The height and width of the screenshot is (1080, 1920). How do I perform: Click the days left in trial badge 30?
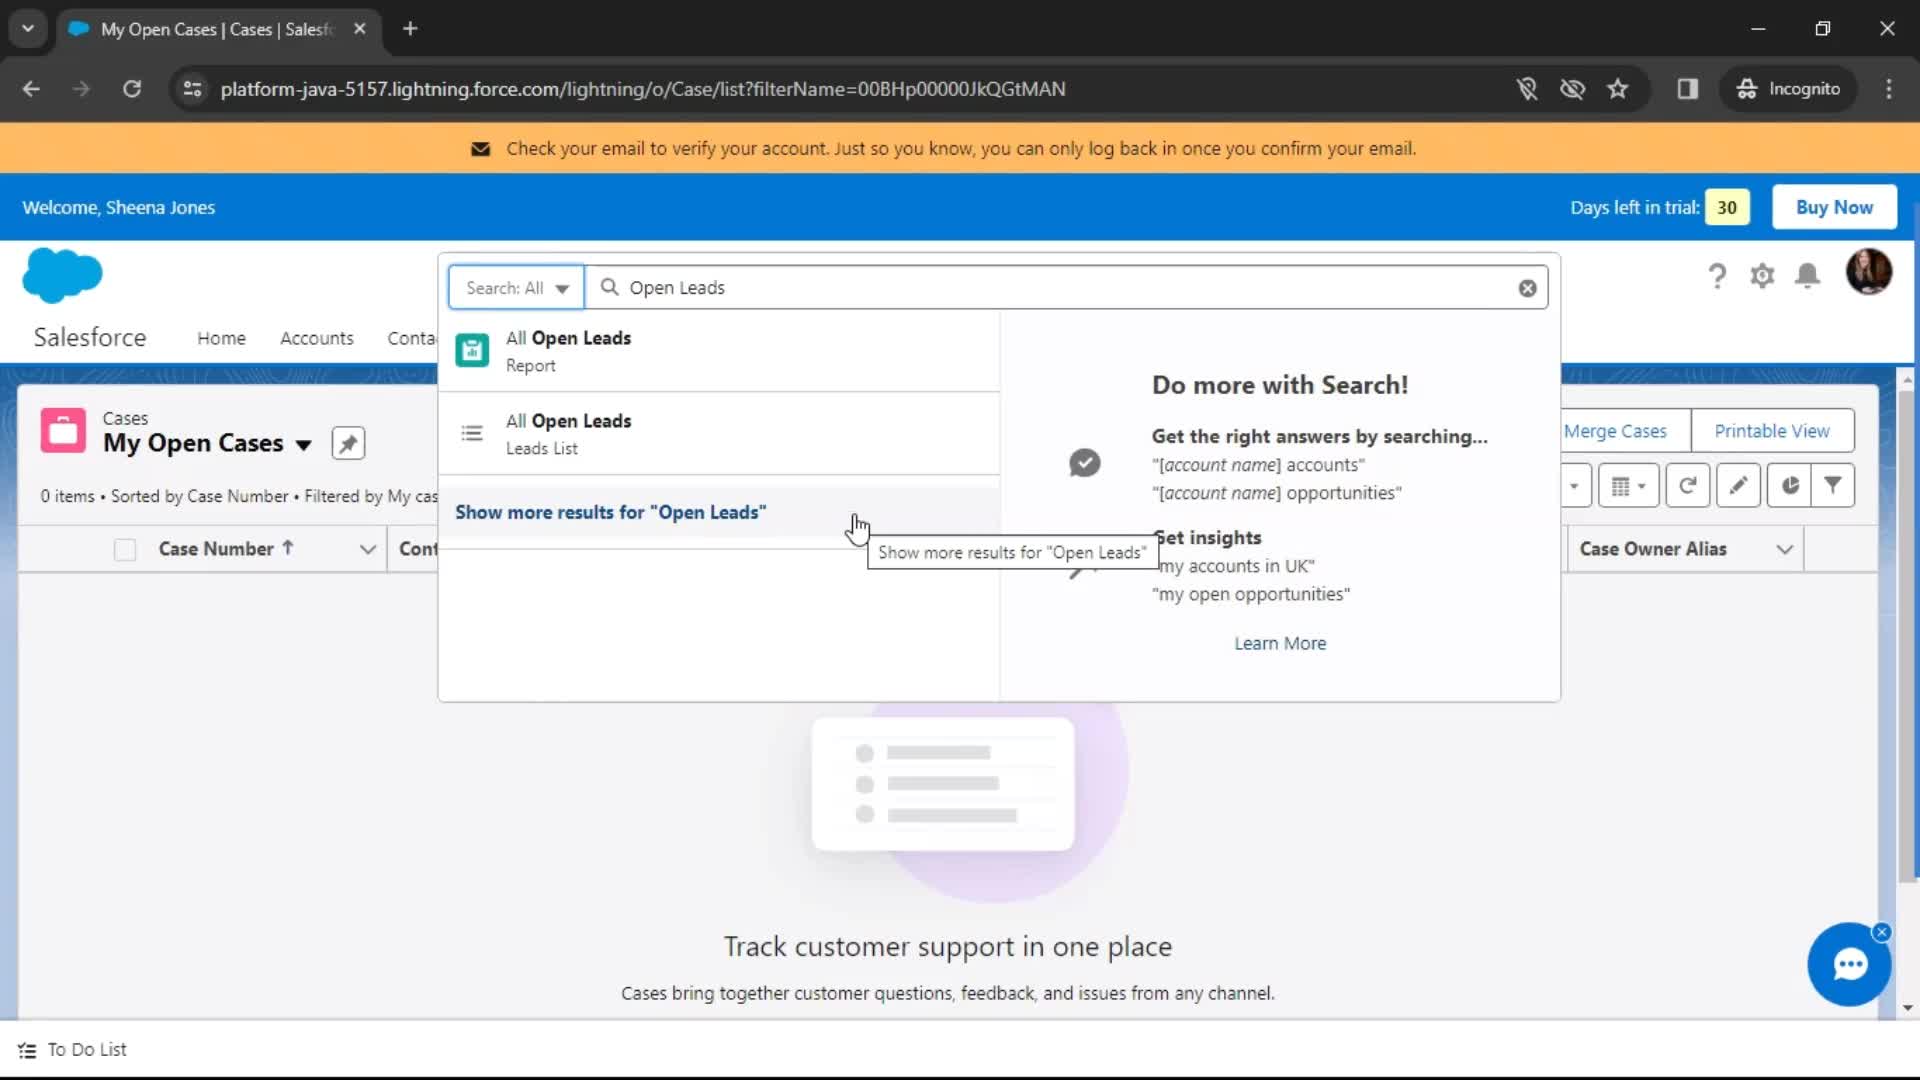coord(1727,207)
